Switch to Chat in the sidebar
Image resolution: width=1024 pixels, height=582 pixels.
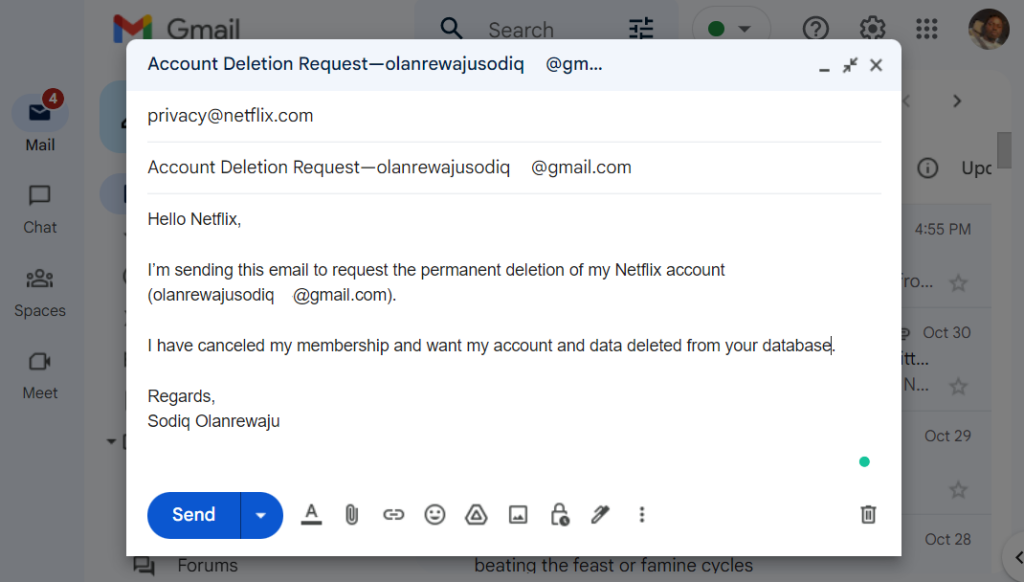point(40,209)
